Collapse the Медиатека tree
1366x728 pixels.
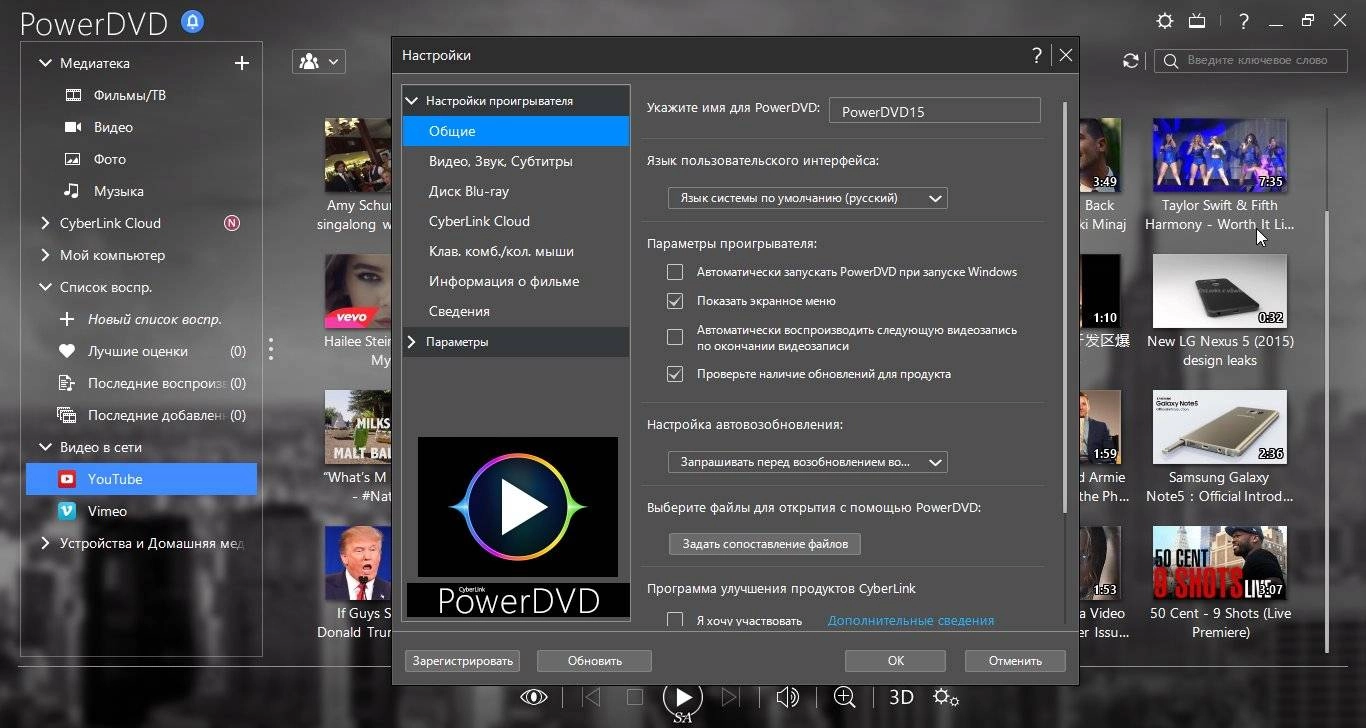pyautogui.click(x=45, y=63)
